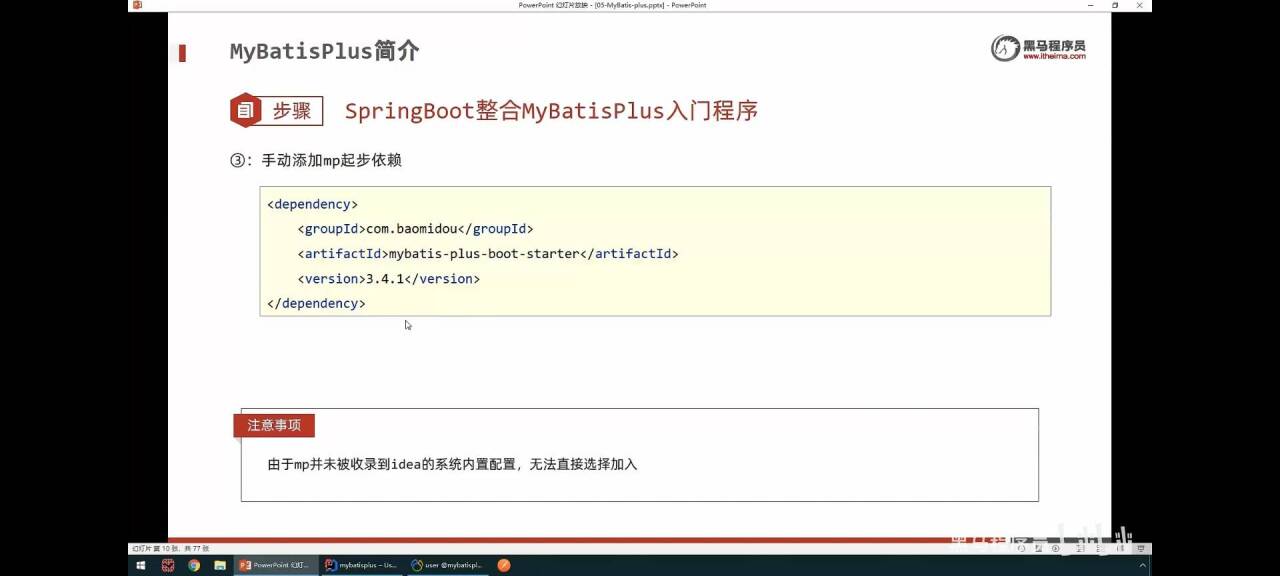
Task: Click the version 3.4.1 line
Action: pyautogui.click(x=388, y=279)
